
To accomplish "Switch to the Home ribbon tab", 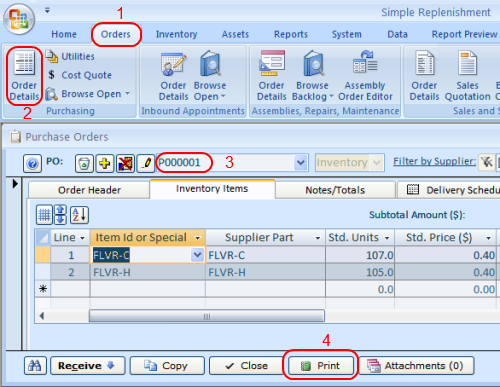I will point(64,34).
